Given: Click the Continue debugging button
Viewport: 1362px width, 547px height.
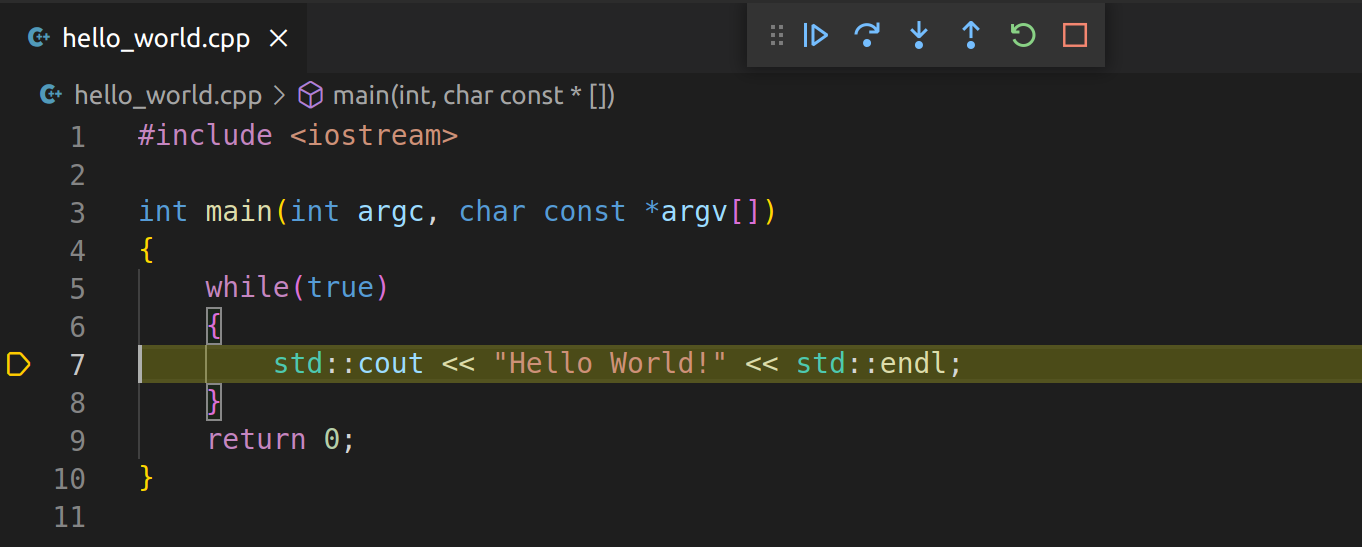Looking at the screenshot, I should point(816,36).
